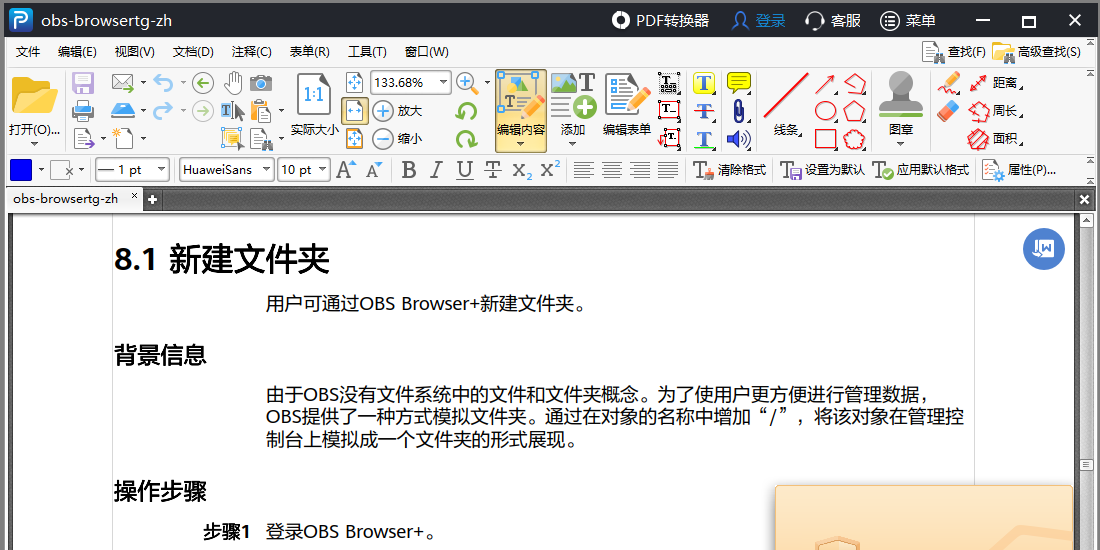Select the rectangle shape tool
This screenshot has height=550, width=1100.
click(825, 138)
